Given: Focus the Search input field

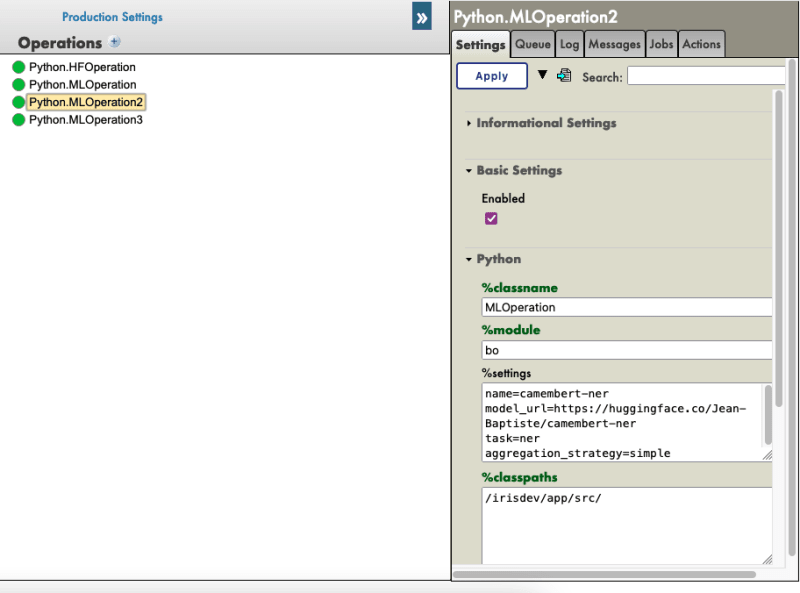Looking at the screenshot, I should 706,76.
